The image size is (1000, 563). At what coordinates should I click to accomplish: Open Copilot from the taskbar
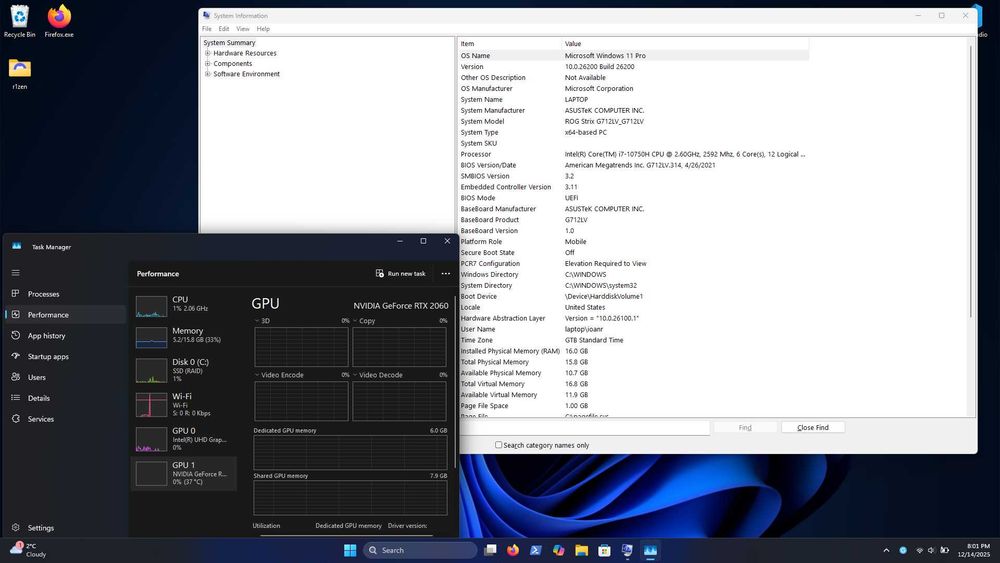coord(559,550)
